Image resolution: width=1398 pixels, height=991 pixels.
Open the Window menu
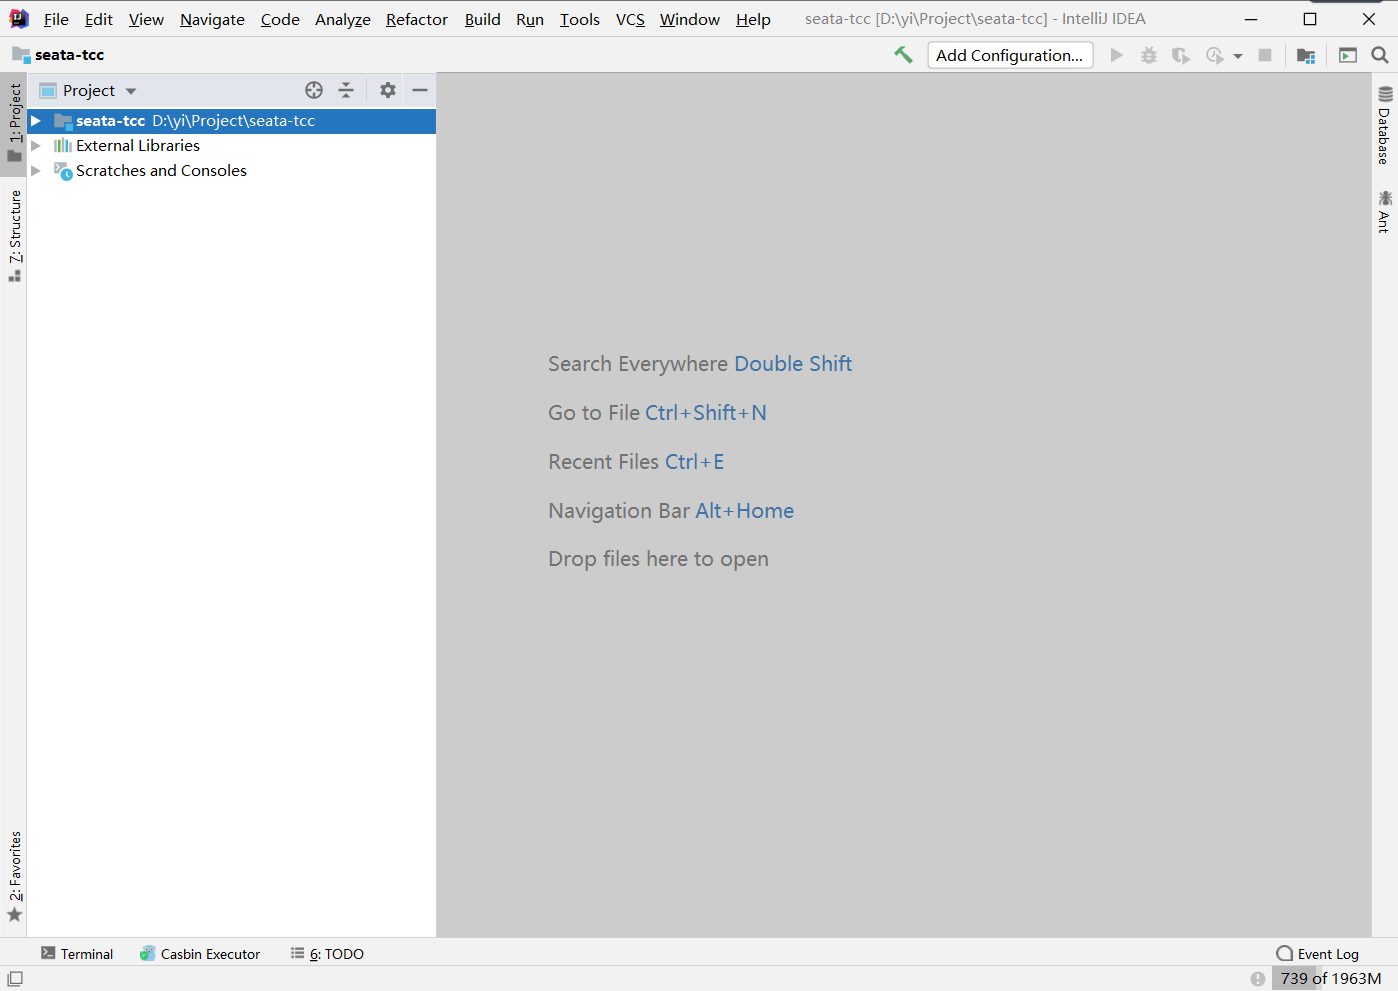click(690, 19)
